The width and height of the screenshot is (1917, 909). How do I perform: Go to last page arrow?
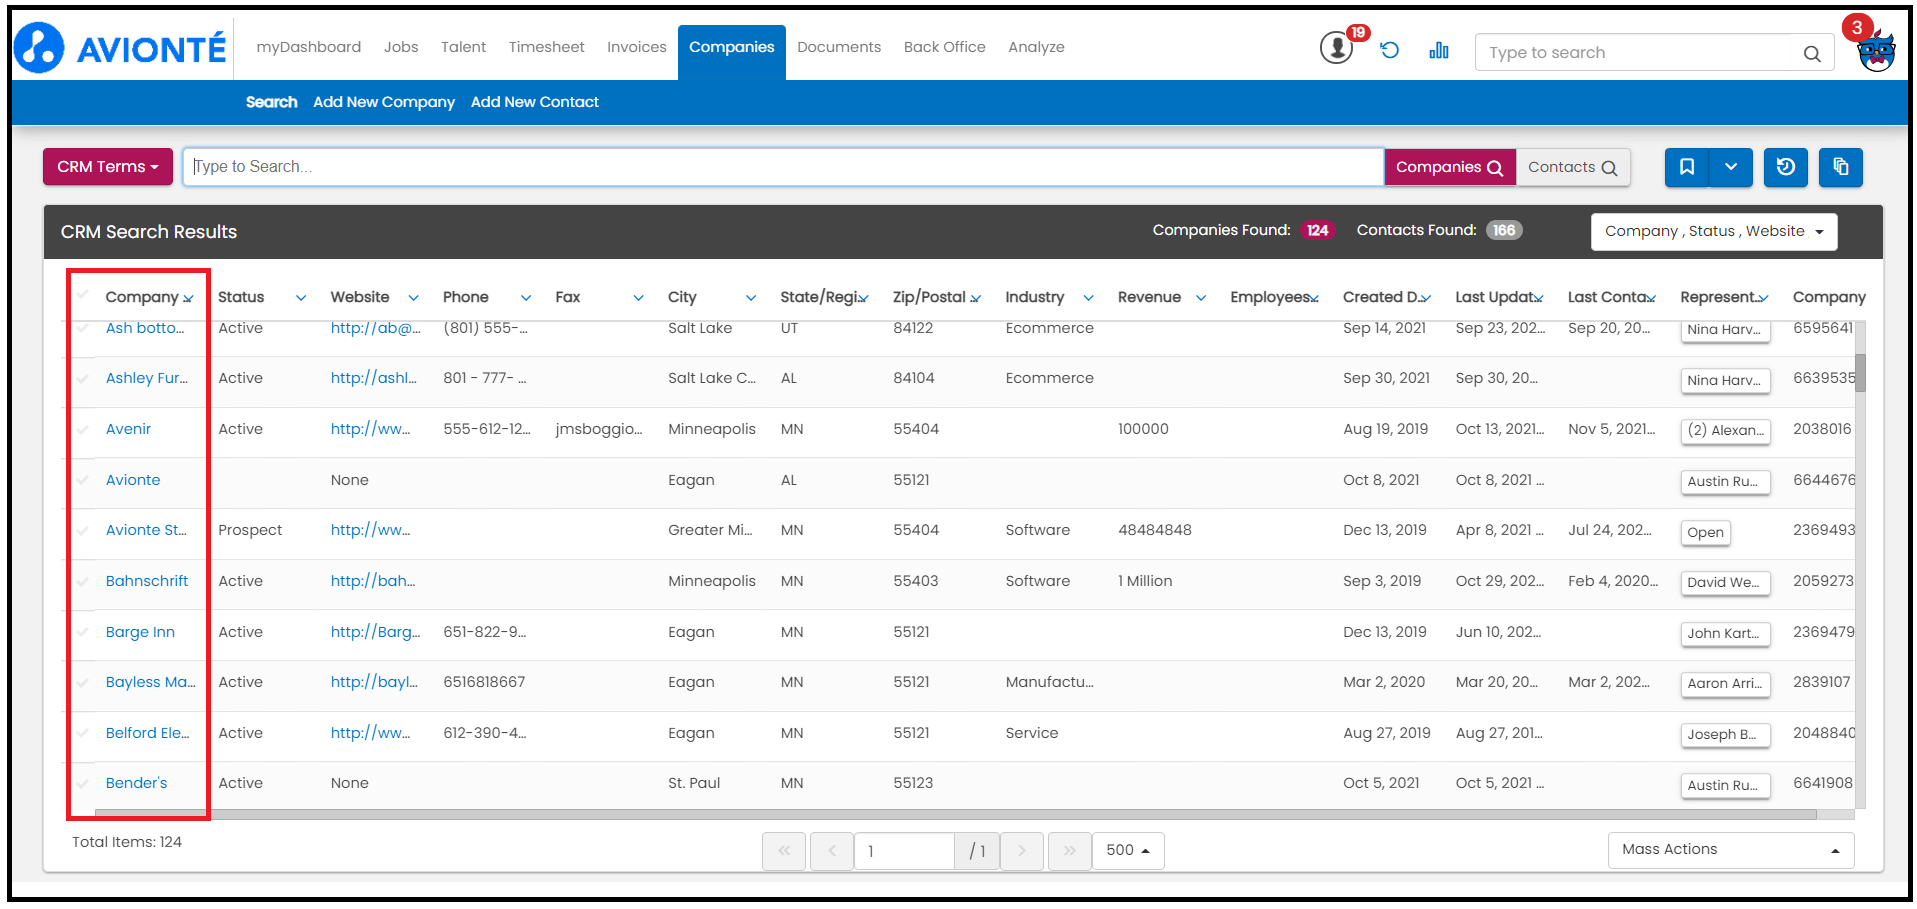tap(1070, 851)
